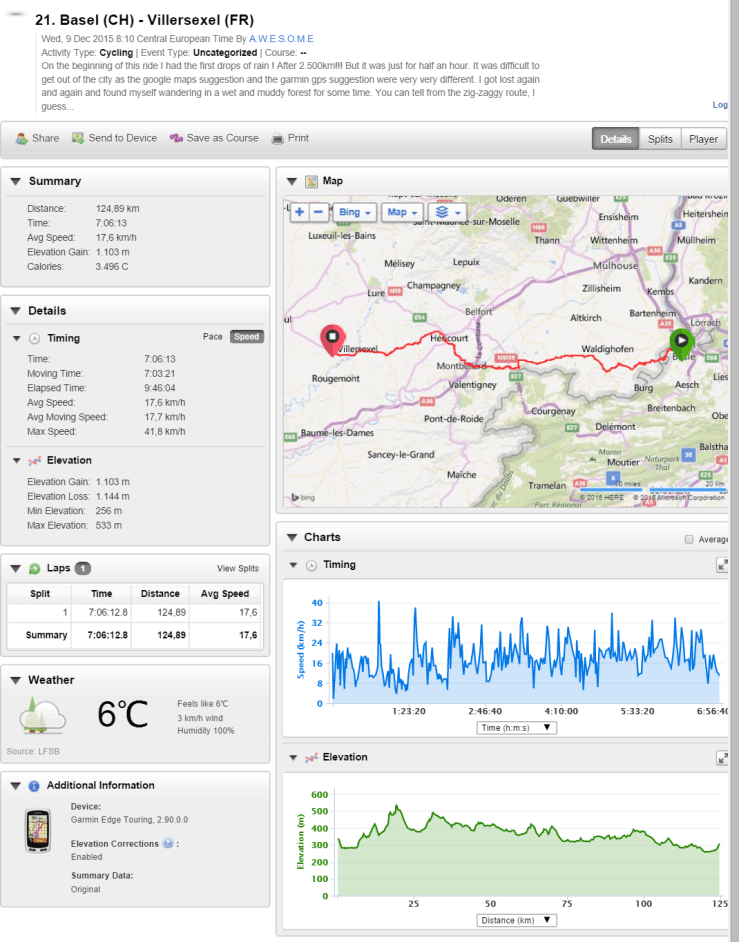The width and height of the screenshot is (739, 942).
Task: Switch to the Splits tab
Action: 659,139
